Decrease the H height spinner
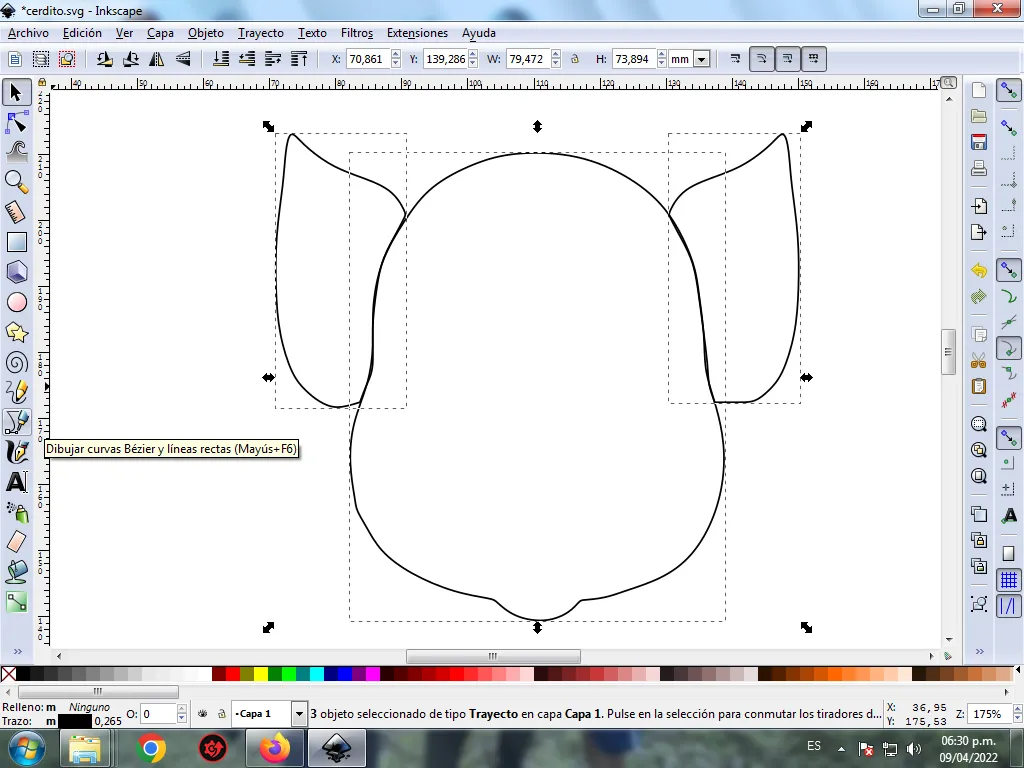This screenshot has height=768, width=1024. (x=662, y=63)
